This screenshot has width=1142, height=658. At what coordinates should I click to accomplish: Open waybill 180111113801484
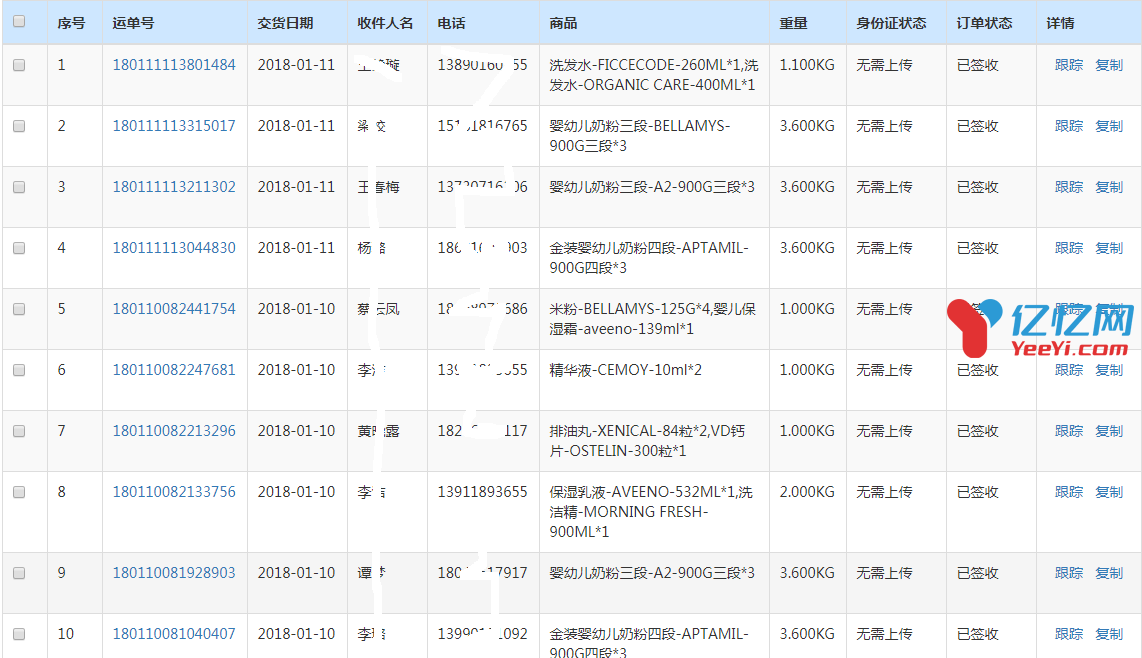174,65
